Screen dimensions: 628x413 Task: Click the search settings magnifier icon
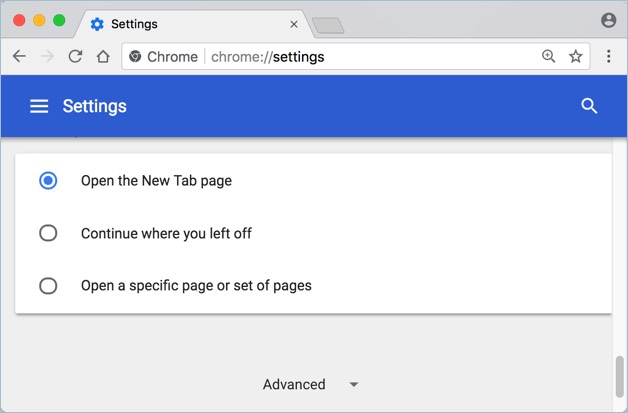tap(589, 106)
